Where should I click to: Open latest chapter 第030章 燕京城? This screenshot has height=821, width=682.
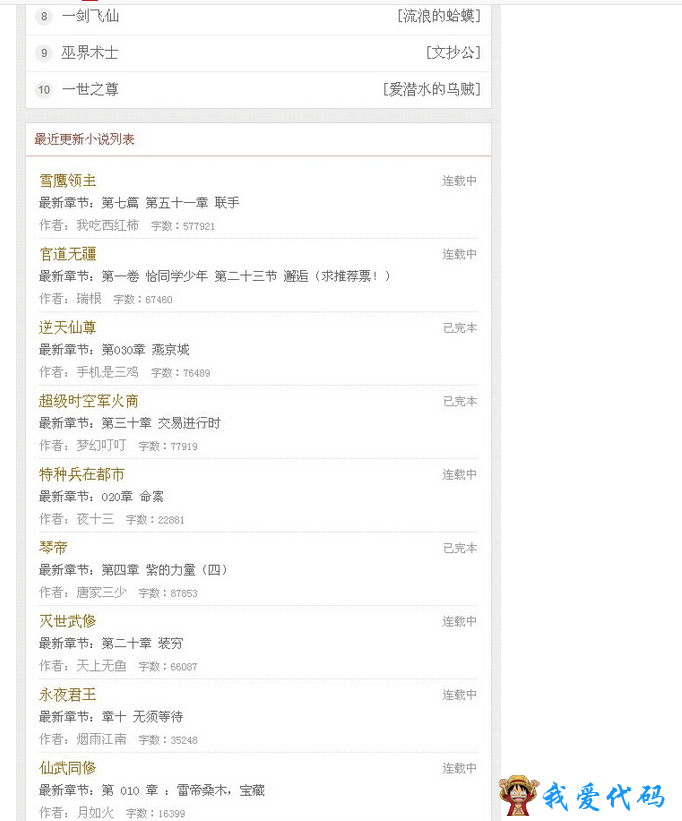(x=146, y=350)
